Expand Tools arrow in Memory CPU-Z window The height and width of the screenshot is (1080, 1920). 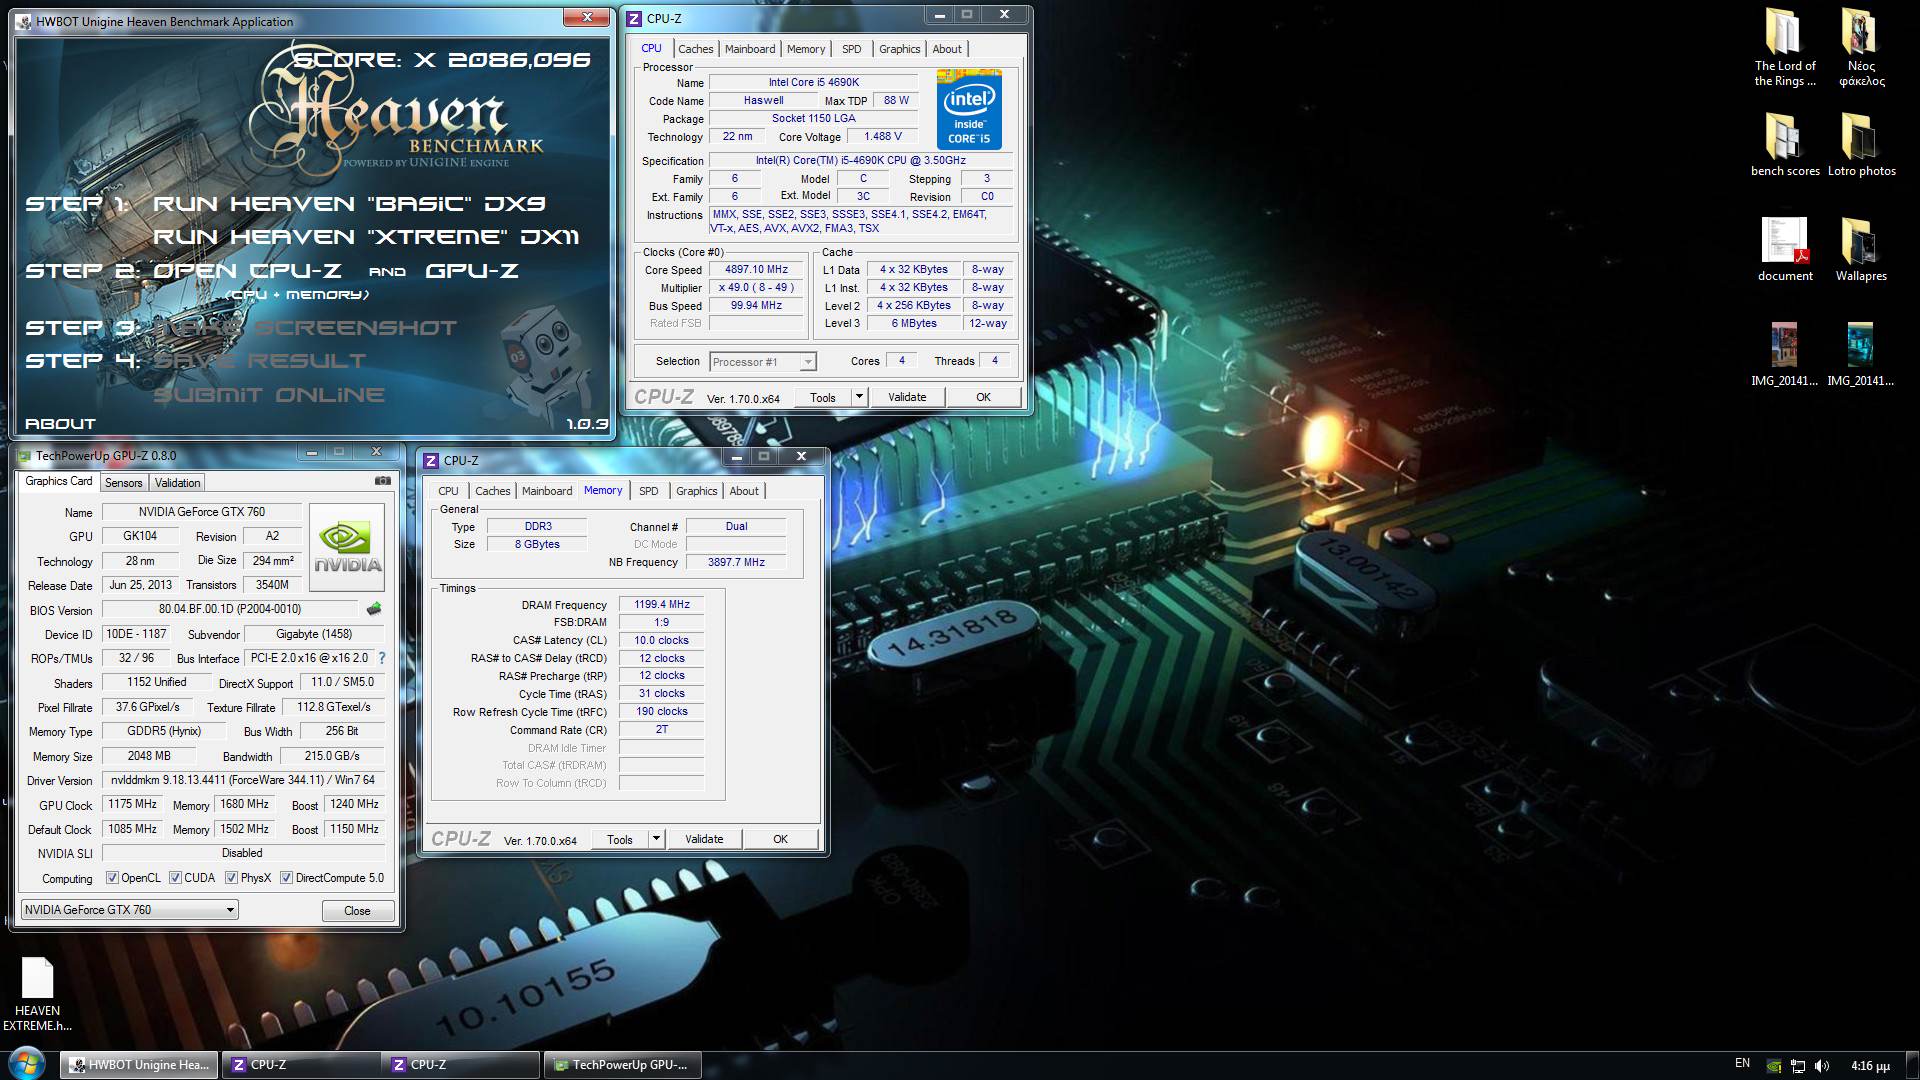pos(656,839)
